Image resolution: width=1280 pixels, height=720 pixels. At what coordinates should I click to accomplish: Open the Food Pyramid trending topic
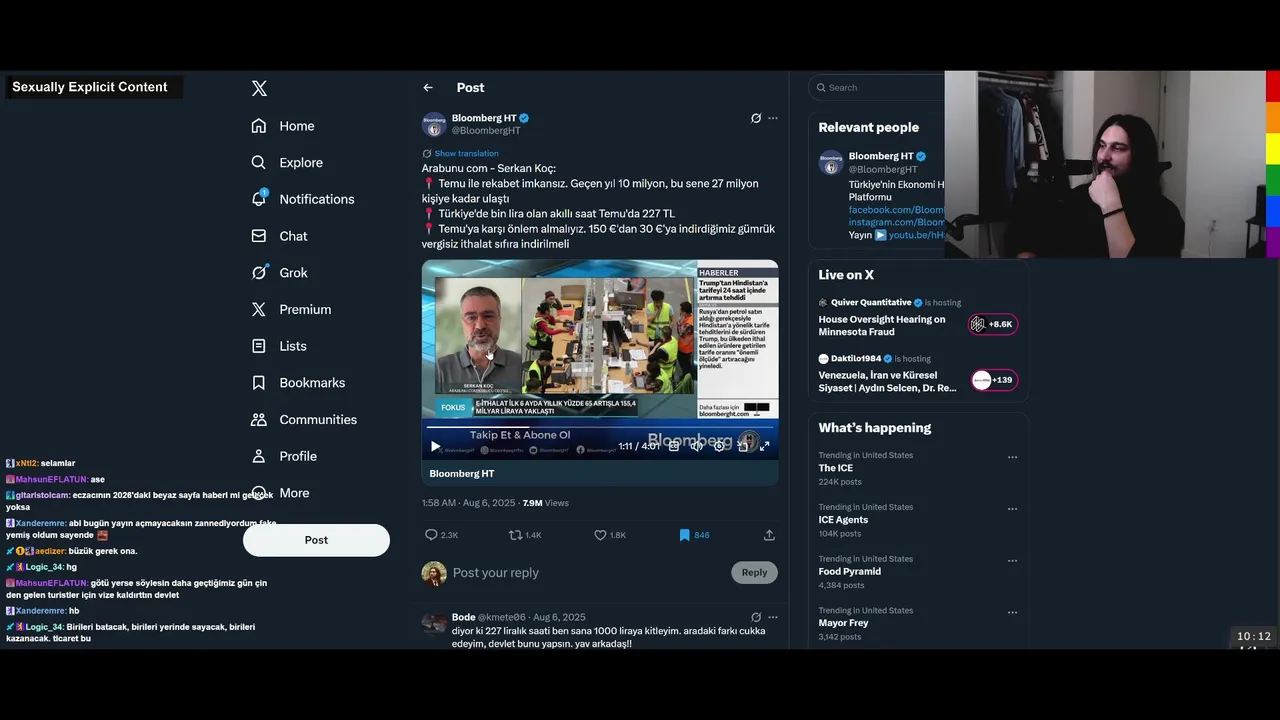[x=849, y=572]
